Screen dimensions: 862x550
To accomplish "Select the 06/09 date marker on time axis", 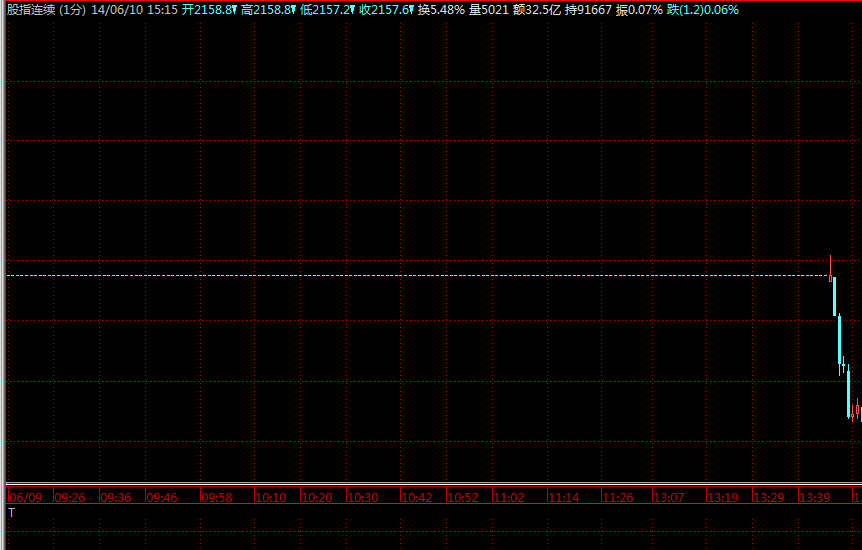I will 25,497.
